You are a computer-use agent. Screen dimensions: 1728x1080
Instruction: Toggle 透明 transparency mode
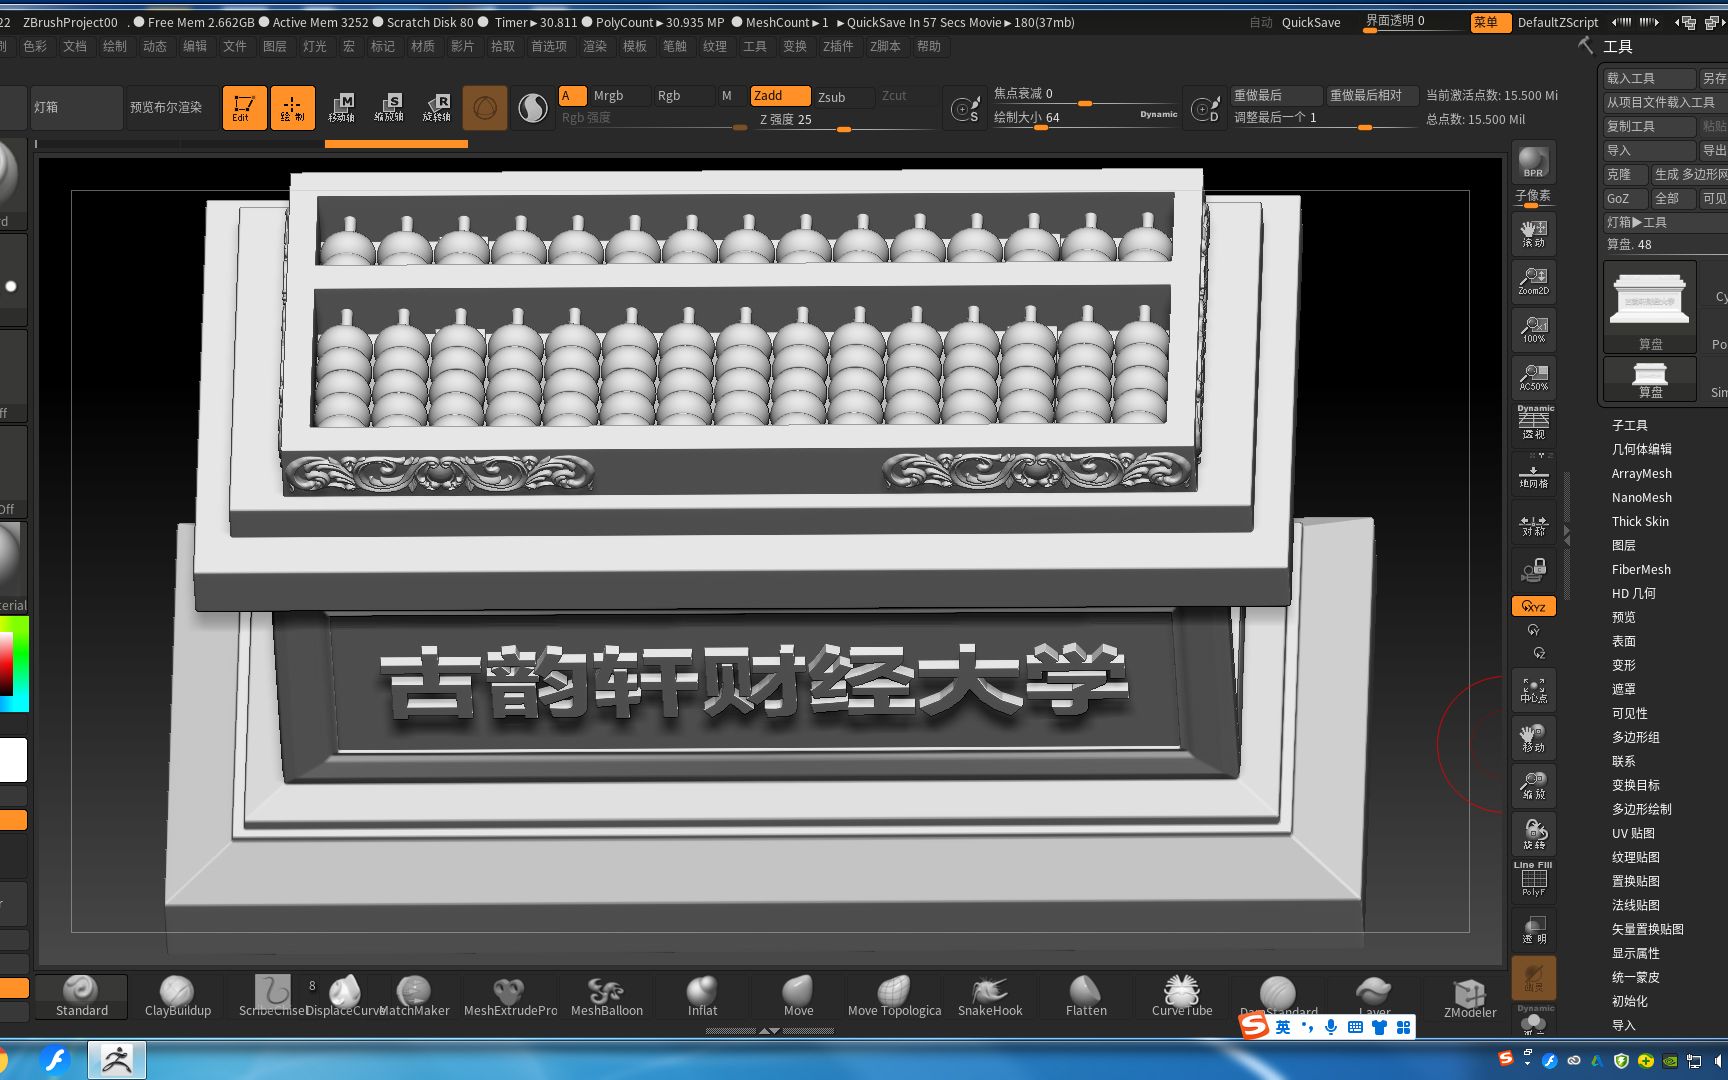pos(1533,929)
